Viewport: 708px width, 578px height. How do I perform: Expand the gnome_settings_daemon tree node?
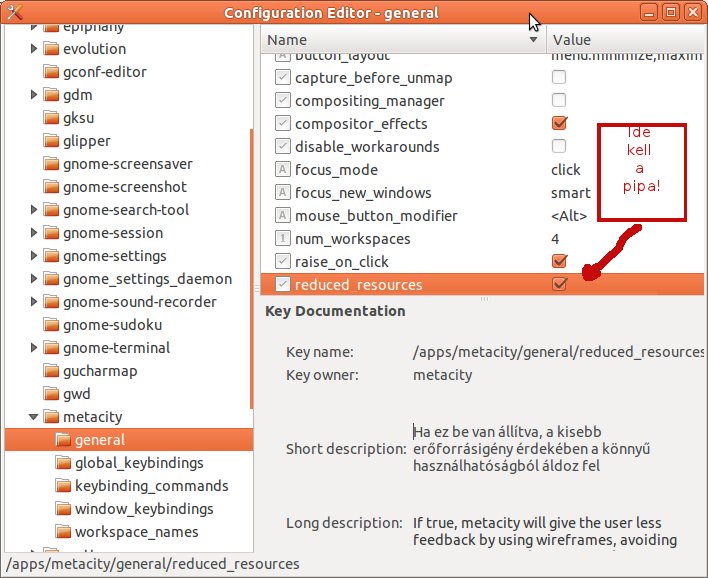[33, 279]
